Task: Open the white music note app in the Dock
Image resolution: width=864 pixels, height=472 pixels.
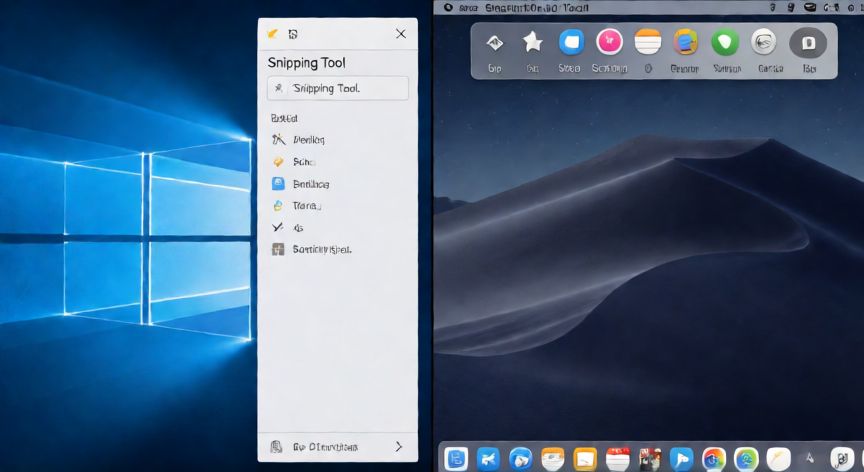Action: click(842, 459)
